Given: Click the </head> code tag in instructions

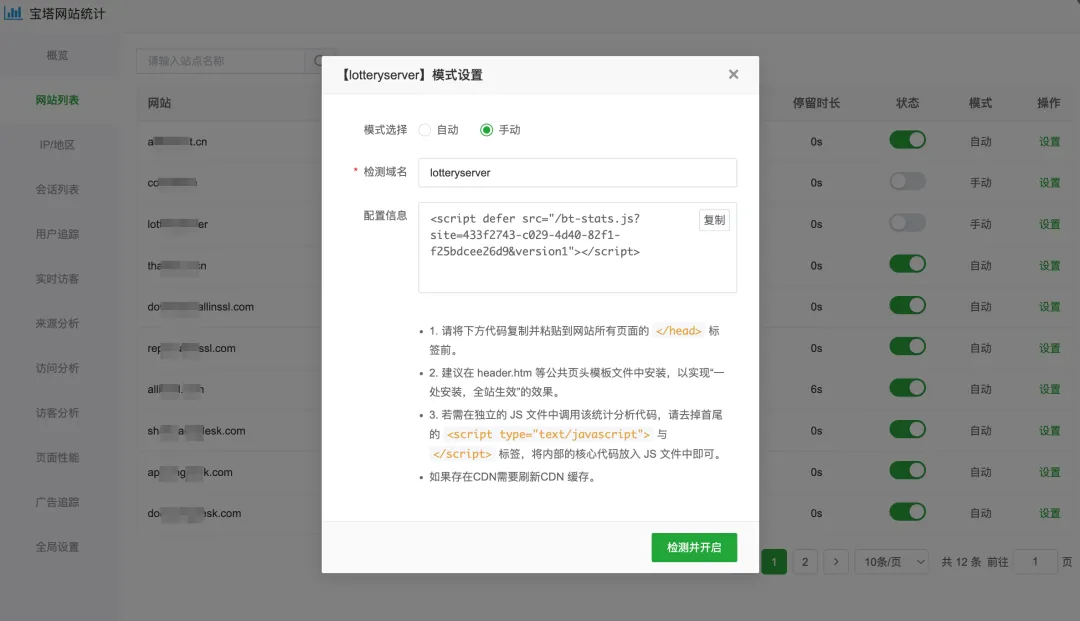Looking at the screenshot, I should point(678,331).
